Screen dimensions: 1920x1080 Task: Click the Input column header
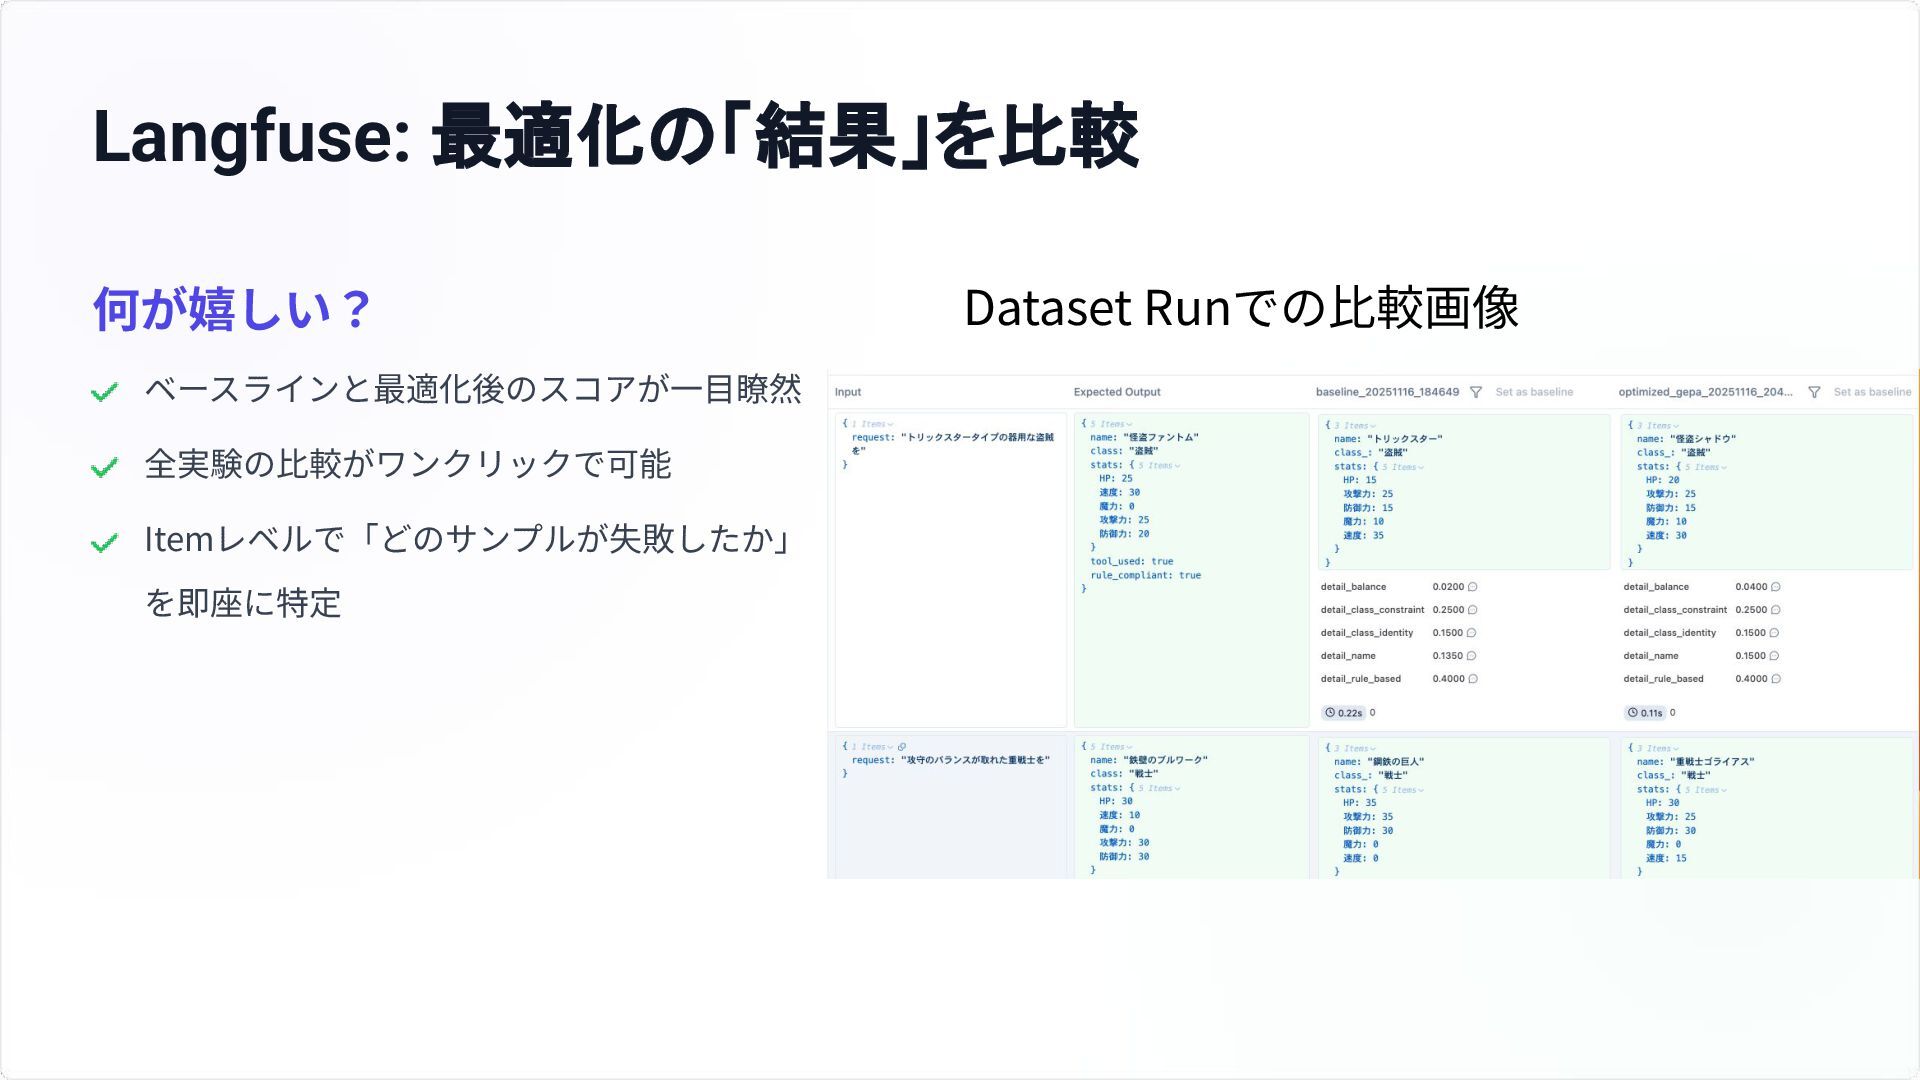[848, 392]
